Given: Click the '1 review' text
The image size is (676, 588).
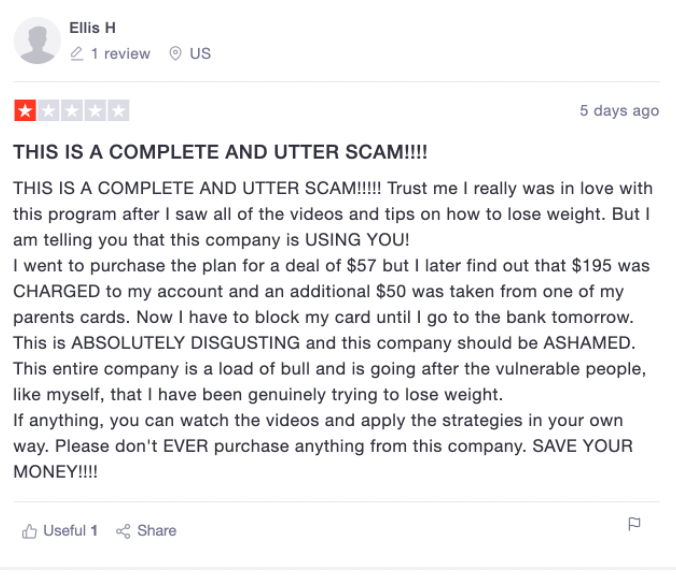Looking at the screenshot, I should (x=120, y=53).
